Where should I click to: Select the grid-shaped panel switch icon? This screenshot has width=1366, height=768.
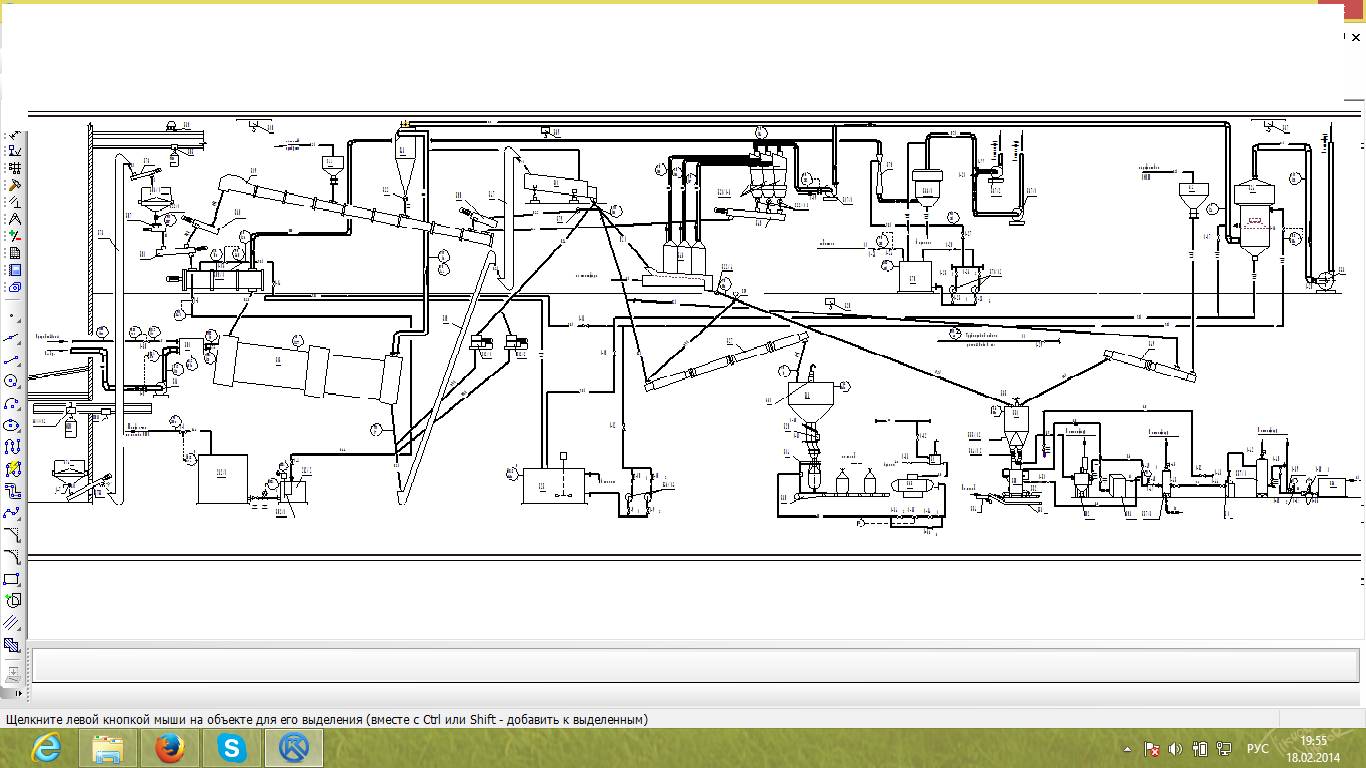[15, 168]
